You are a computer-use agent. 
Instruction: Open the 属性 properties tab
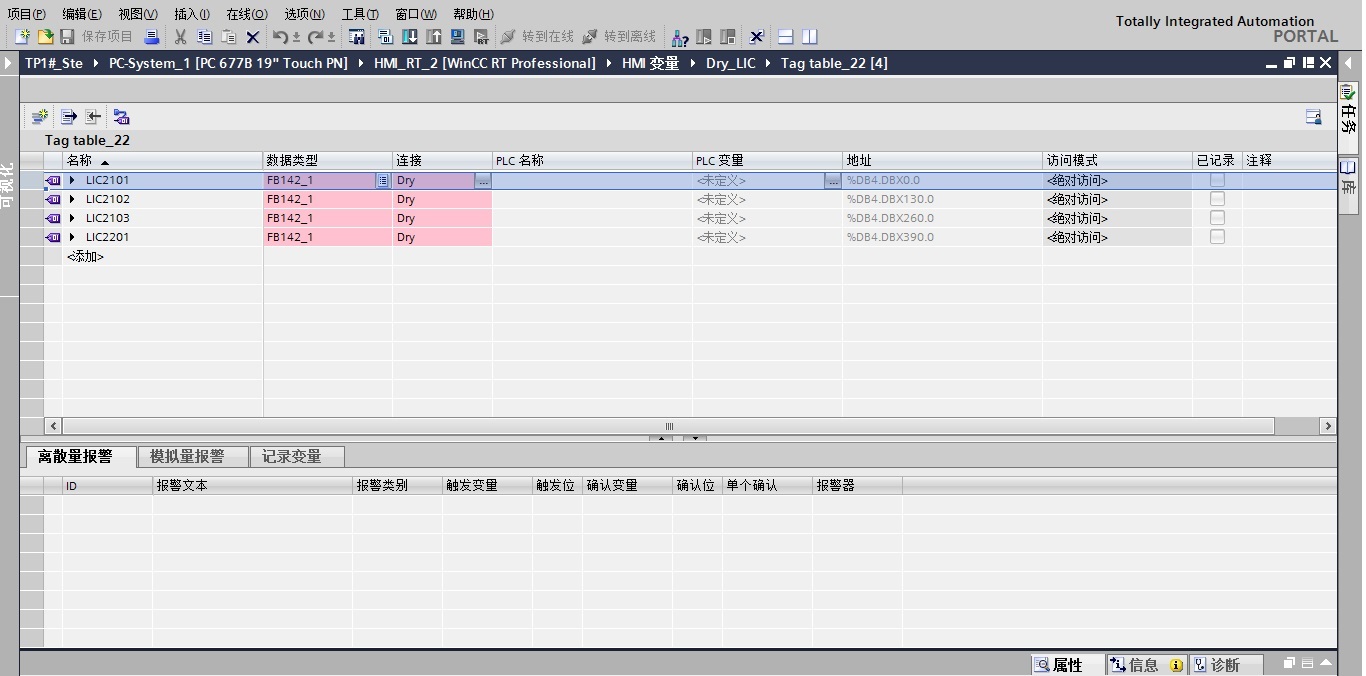click(x=1067, y=665)
